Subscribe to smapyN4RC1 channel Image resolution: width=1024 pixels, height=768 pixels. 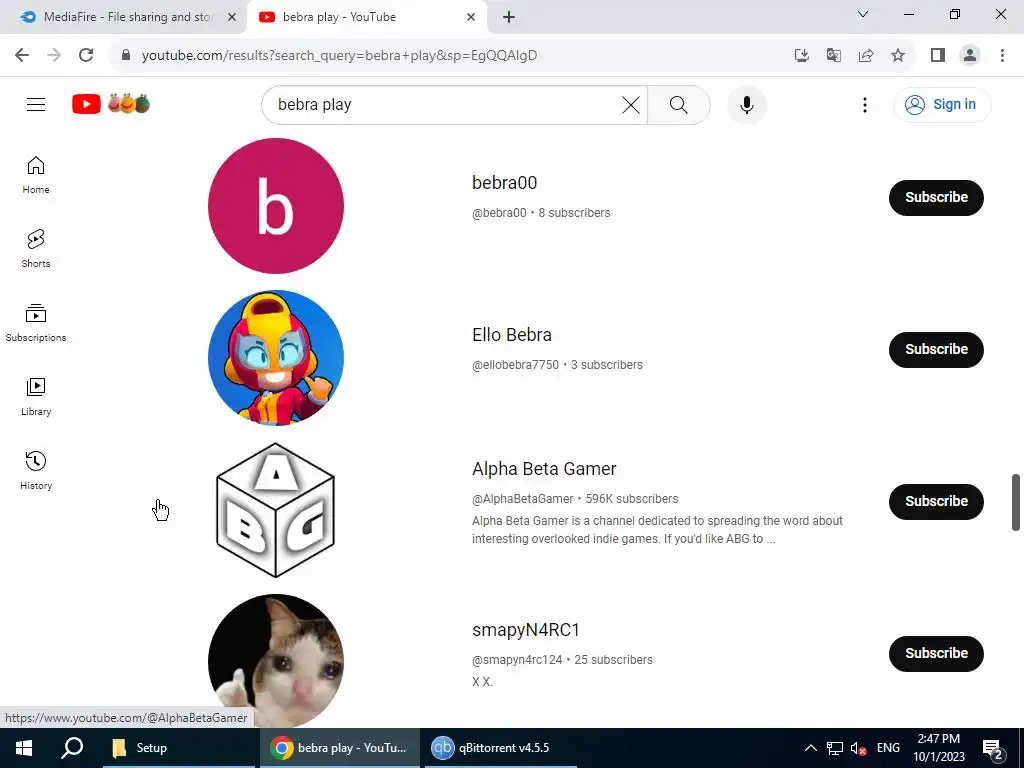pyautogui.click(x=936, y=653)
